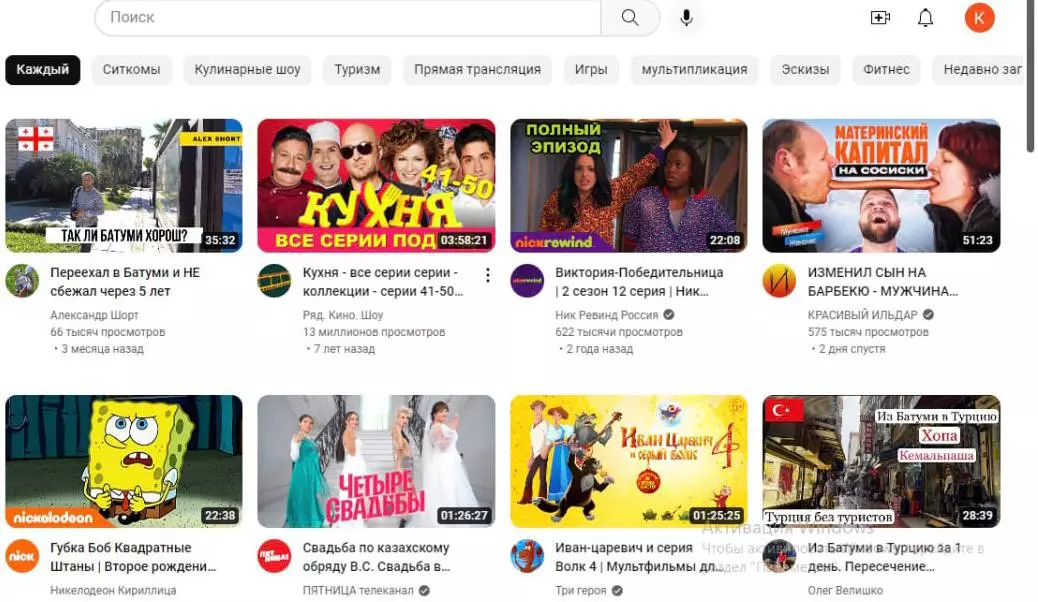The image size is (1038, 602).
Task: Open Александр Шорт channel avatar
Action: tap(22, 281)
